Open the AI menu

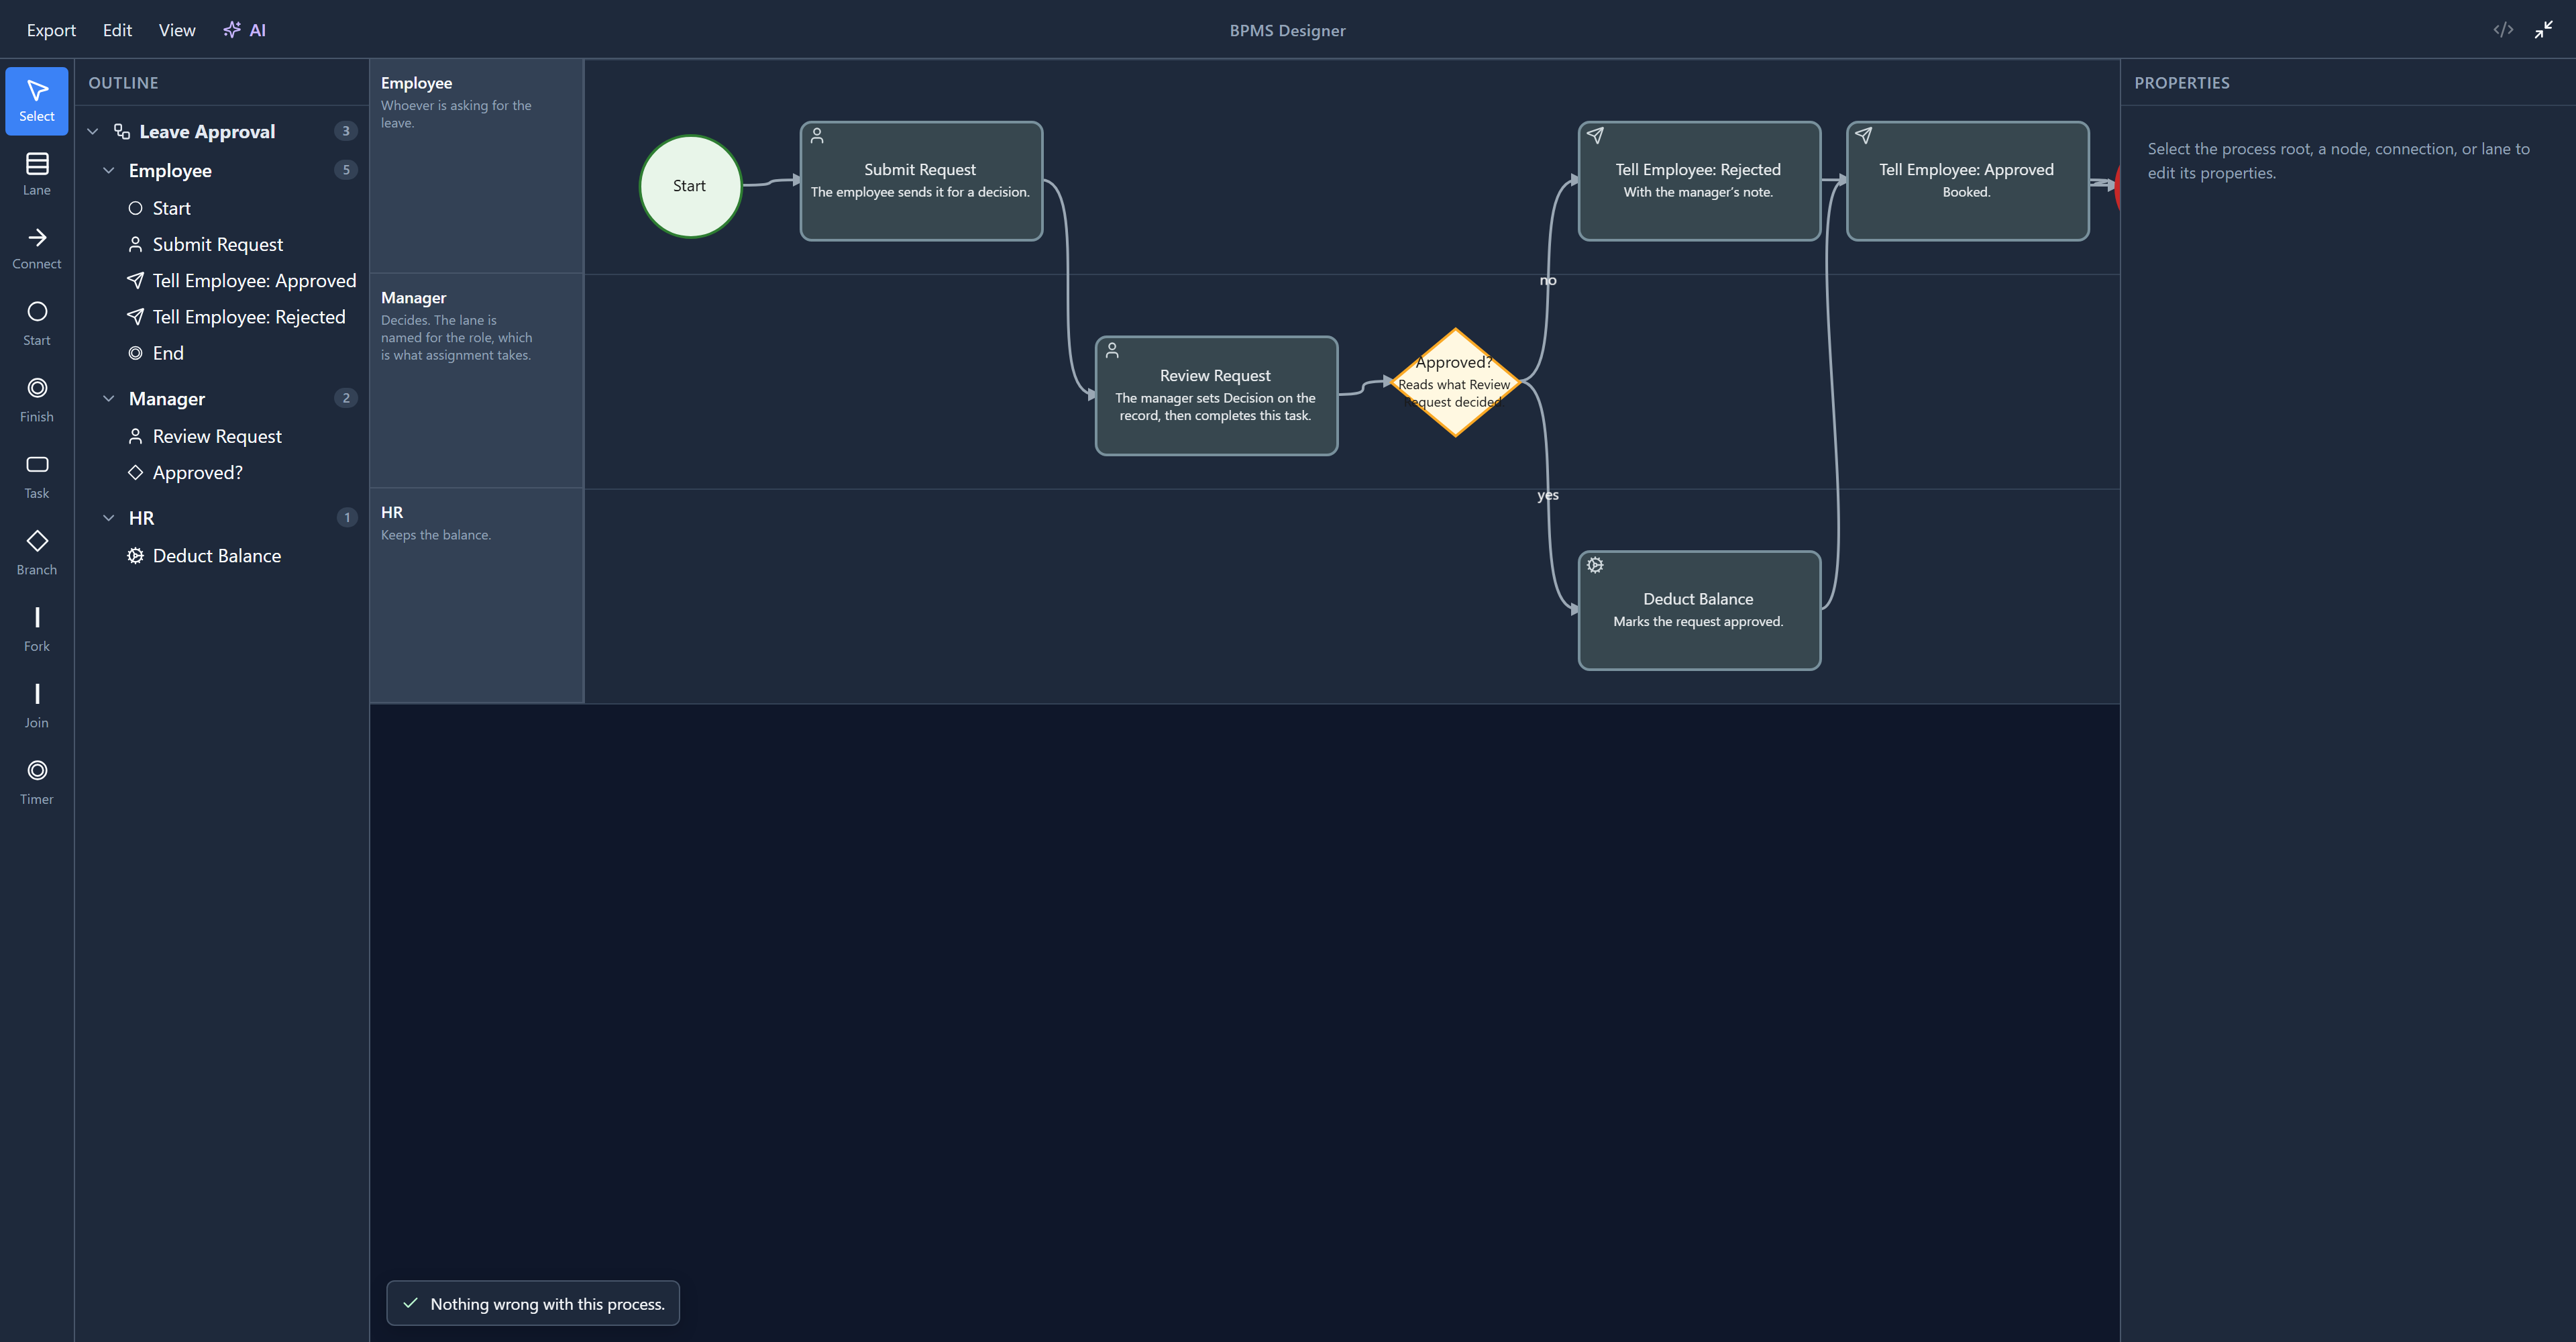pyautogui.click(x=244, y=30)
